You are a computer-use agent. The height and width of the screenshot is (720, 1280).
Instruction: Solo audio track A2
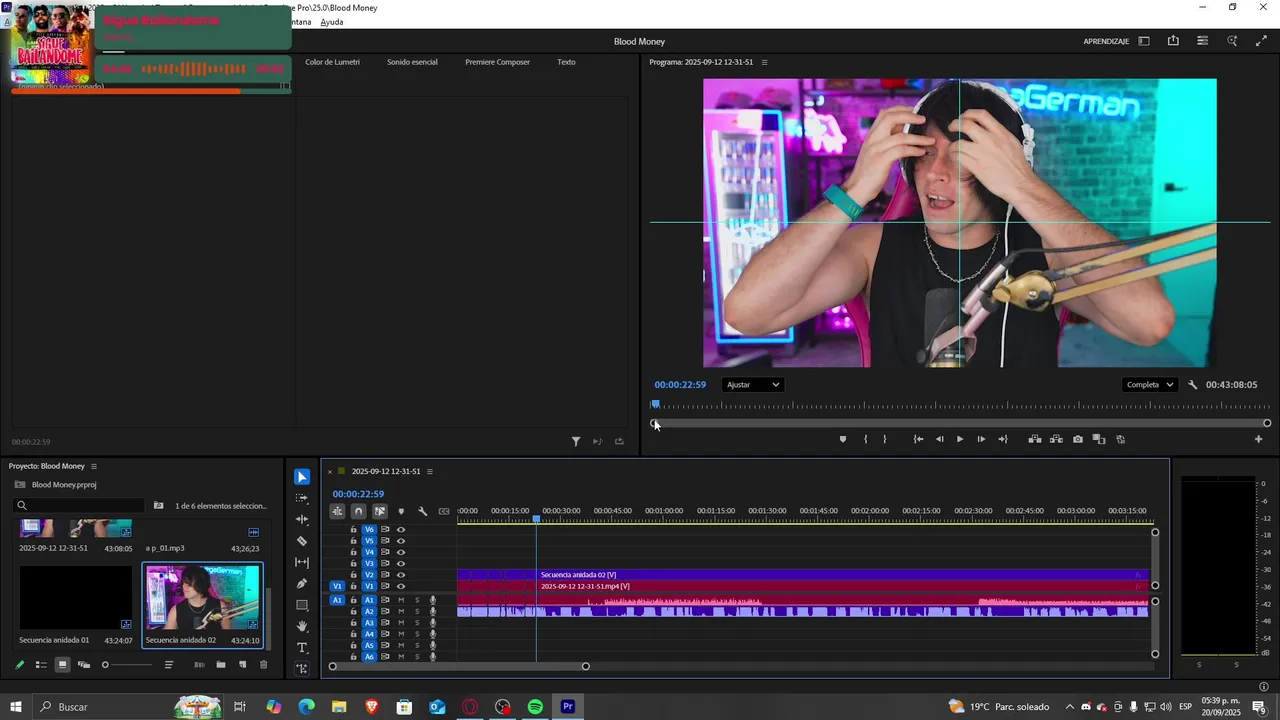(417, 611)
